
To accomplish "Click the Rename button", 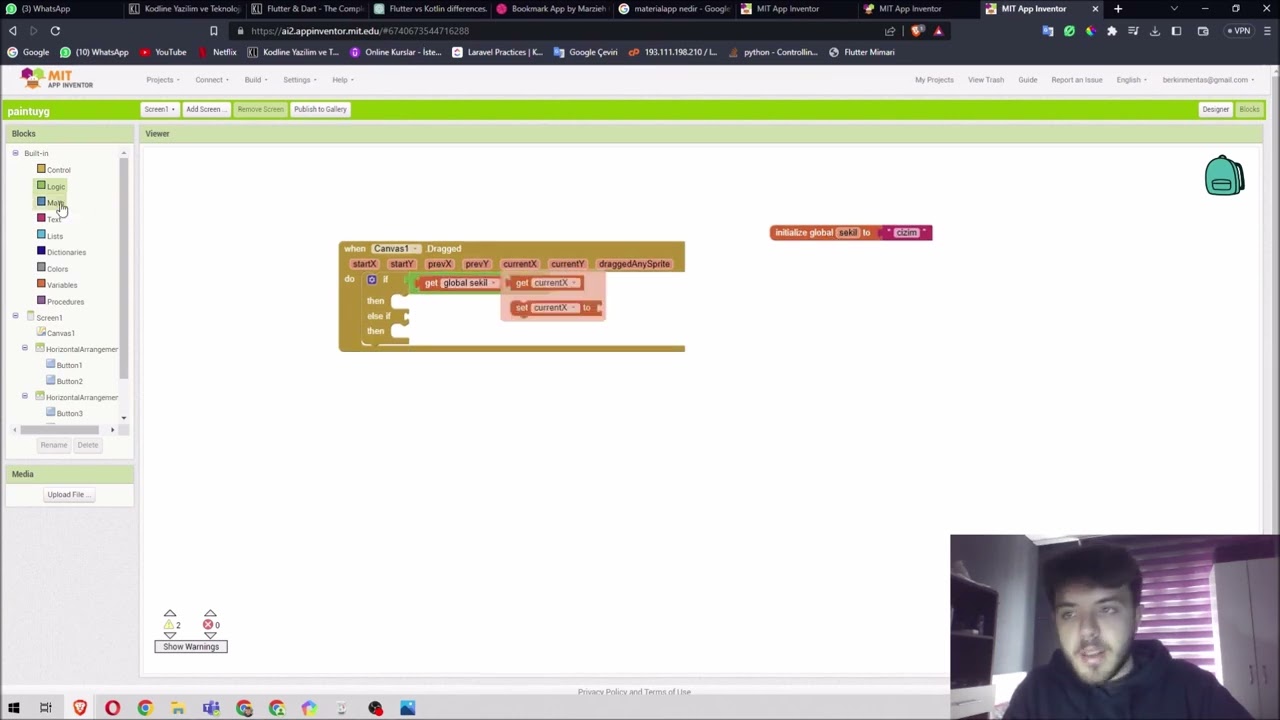I will coord(54,445).
